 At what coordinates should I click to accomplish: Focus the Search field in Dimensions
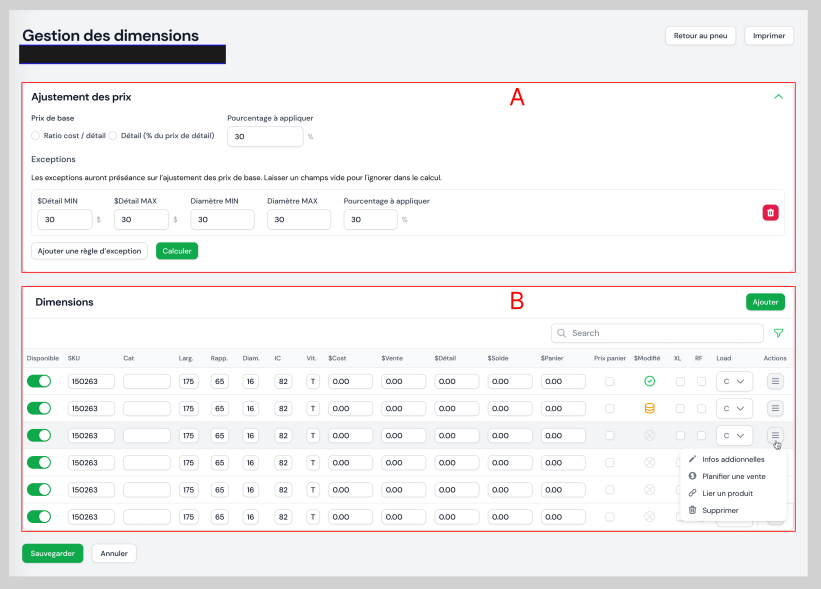(657, 333)
